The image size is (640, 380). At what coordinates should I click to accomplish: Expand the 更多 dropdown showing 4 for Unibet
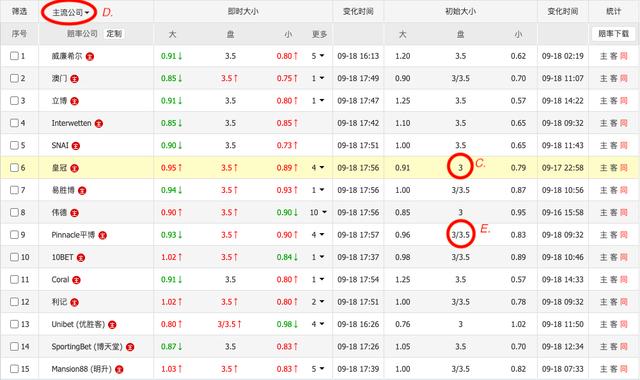point(318,324)
